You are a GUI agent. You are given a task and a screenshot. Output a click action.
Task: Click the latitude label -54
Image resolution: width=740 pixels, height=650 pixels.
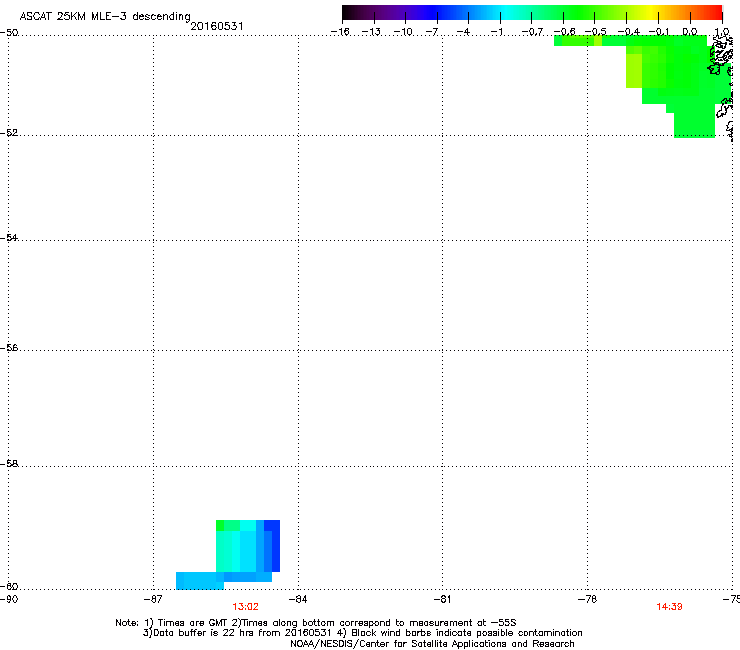[9, 238]
